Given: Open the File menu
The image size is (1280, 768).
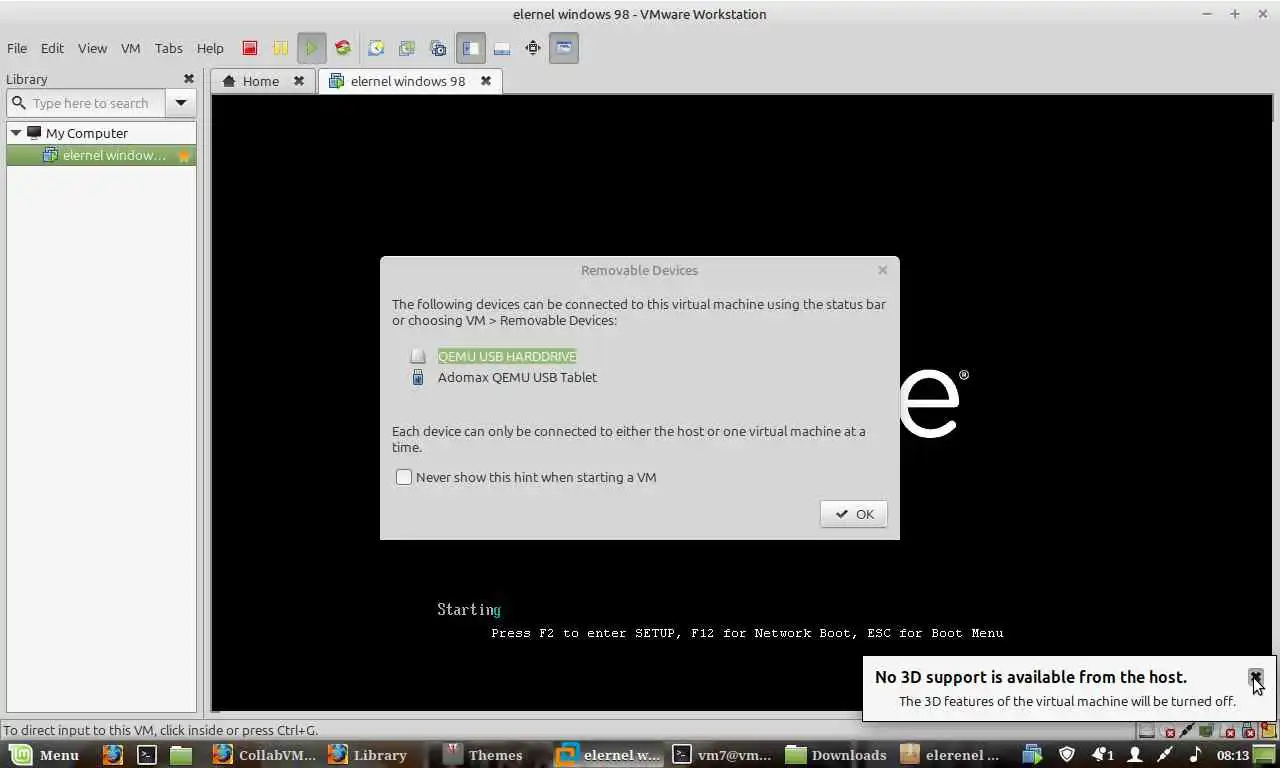Looking at the screenshot, I should coord(17,48).
